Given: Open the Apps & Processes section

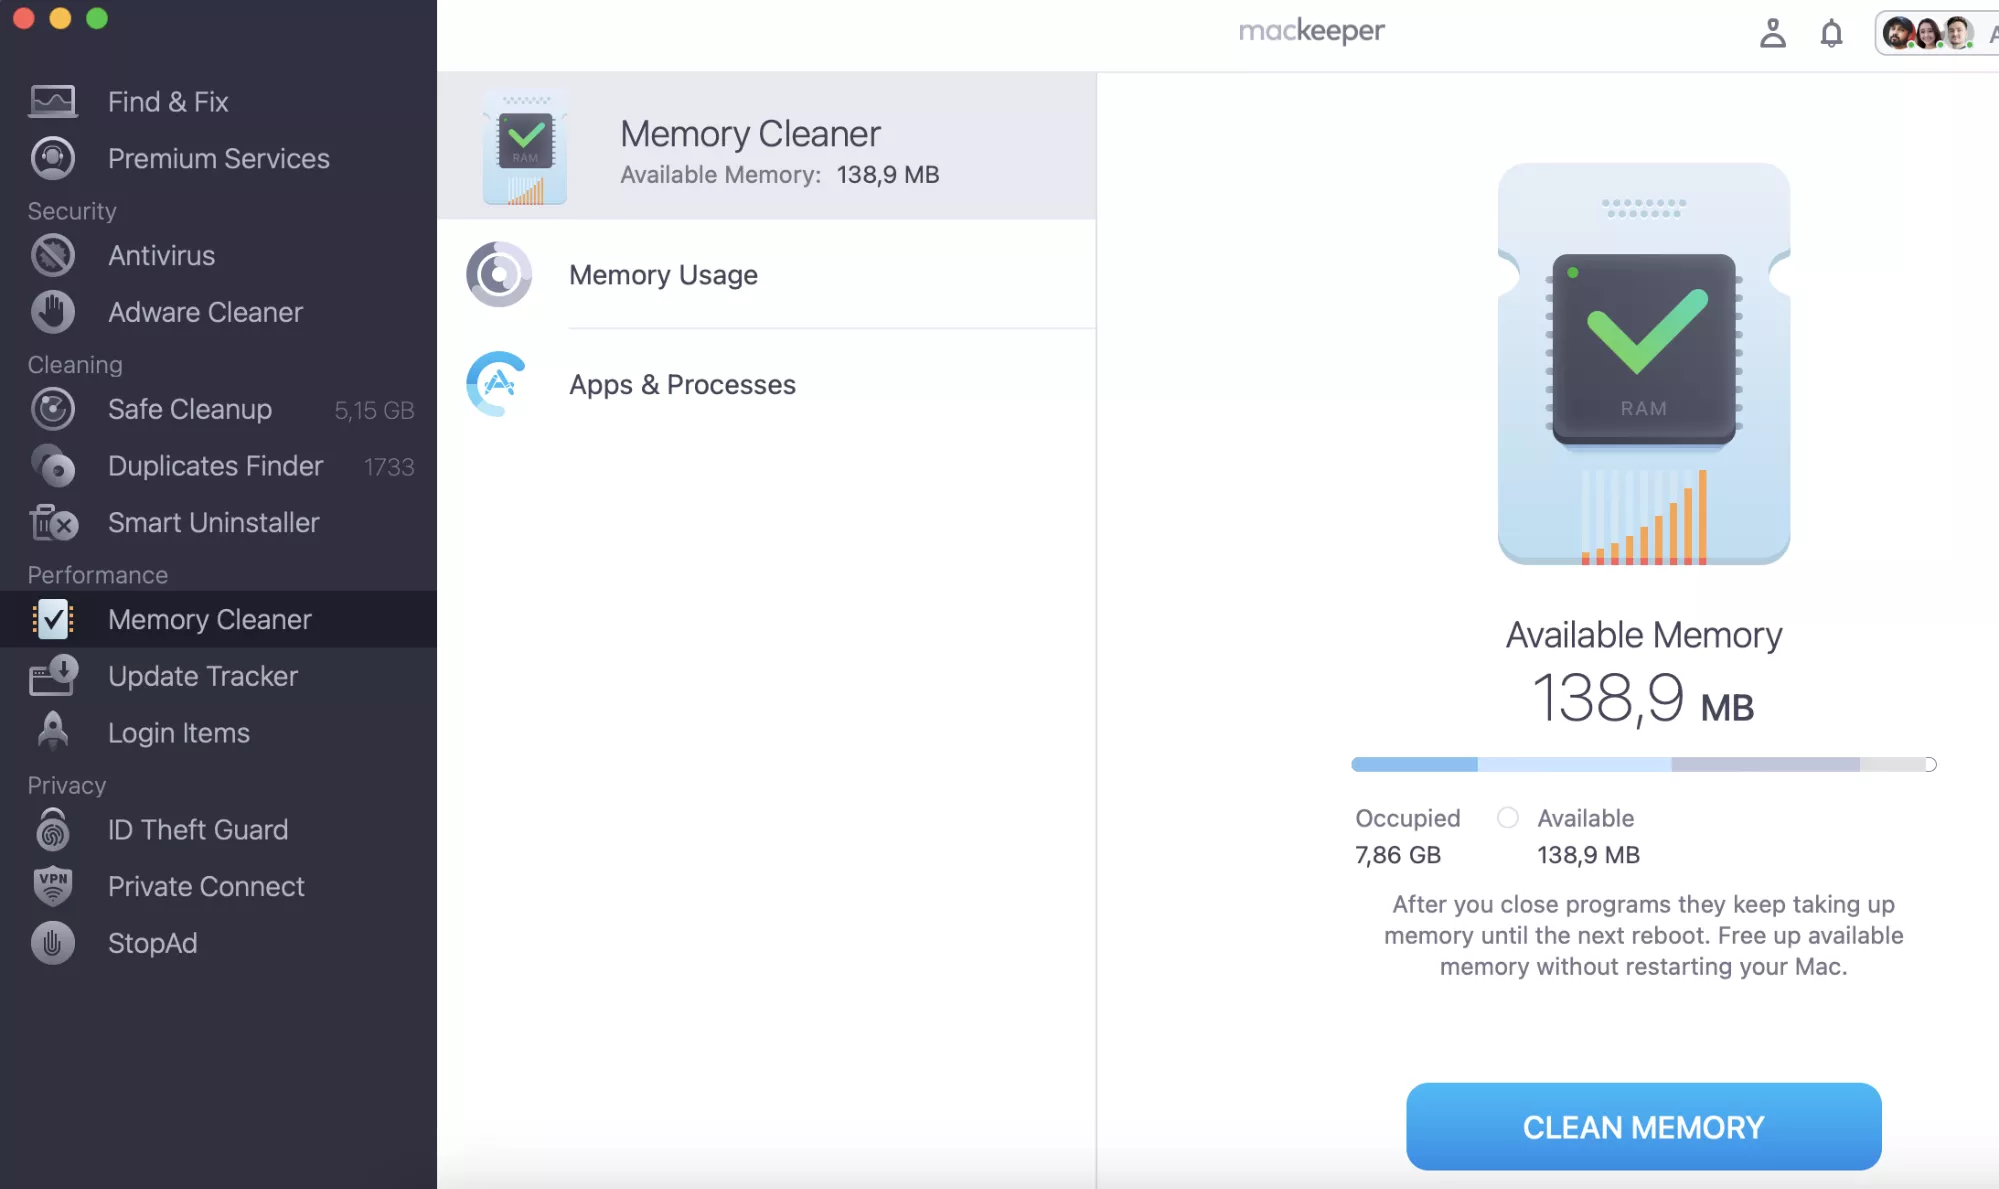Looking at the screenshot, I should [683, 384].
